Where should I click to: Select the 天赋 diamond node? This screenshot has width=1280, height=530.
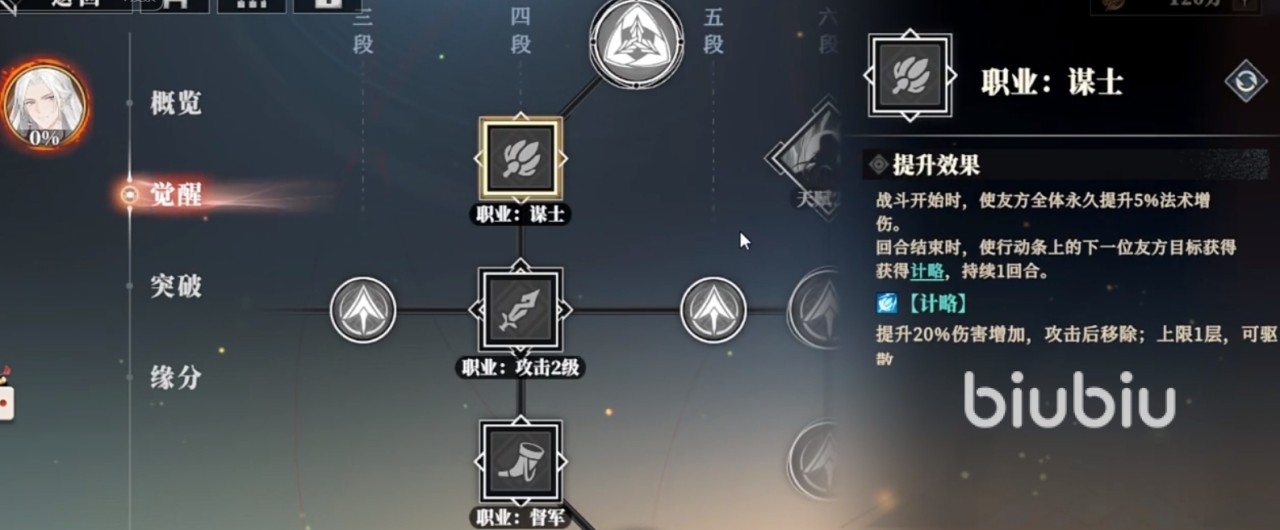tap(808, 157)
